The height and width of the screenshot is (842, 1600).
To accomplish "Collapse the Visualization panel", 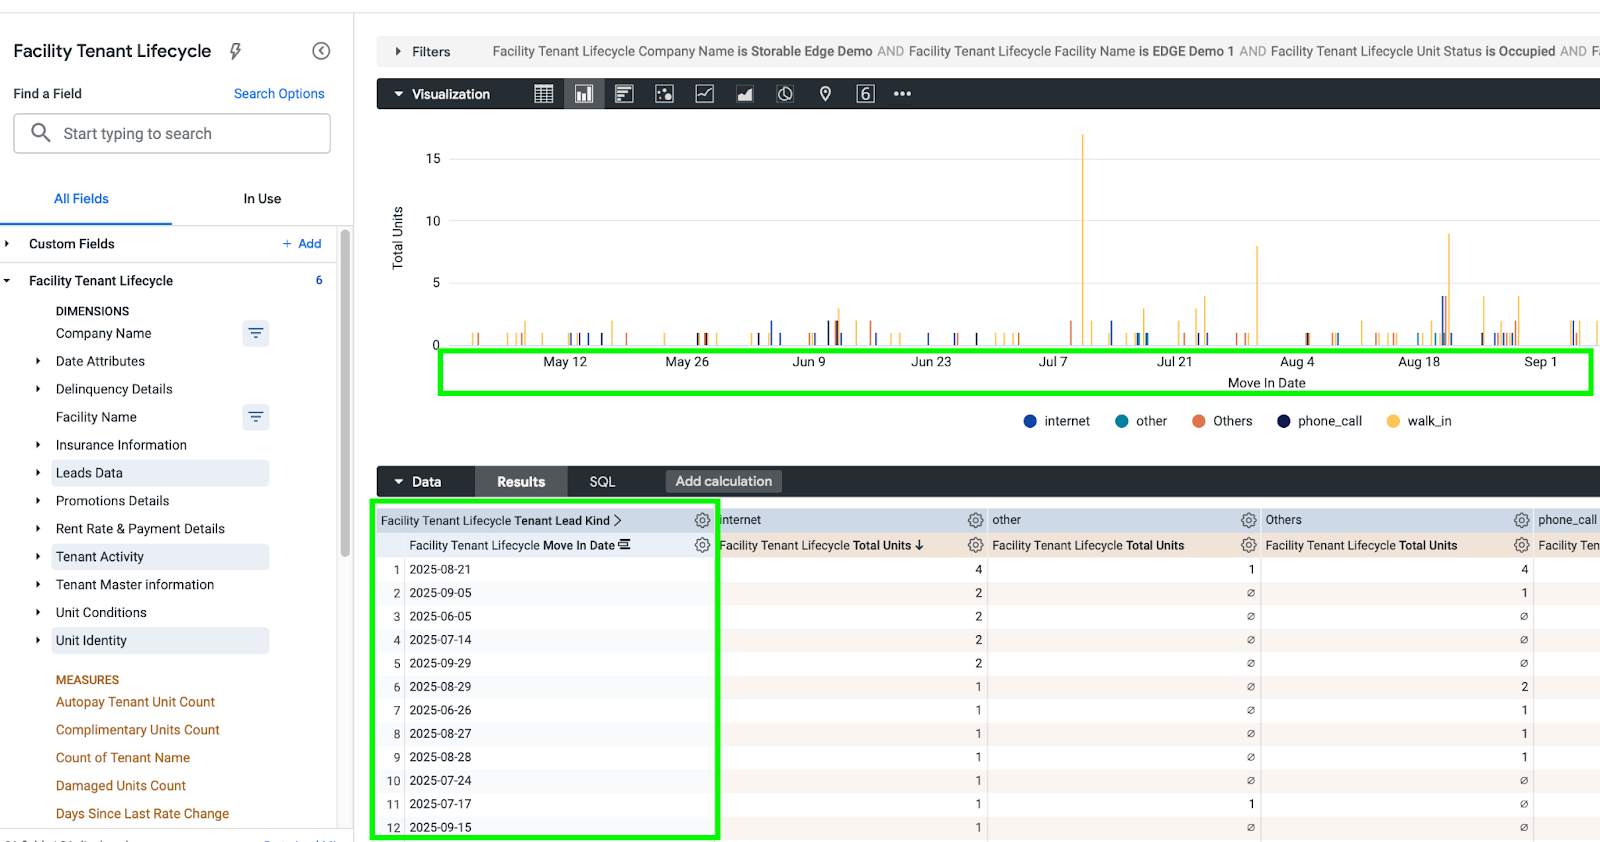I will (x=441, y=94).
